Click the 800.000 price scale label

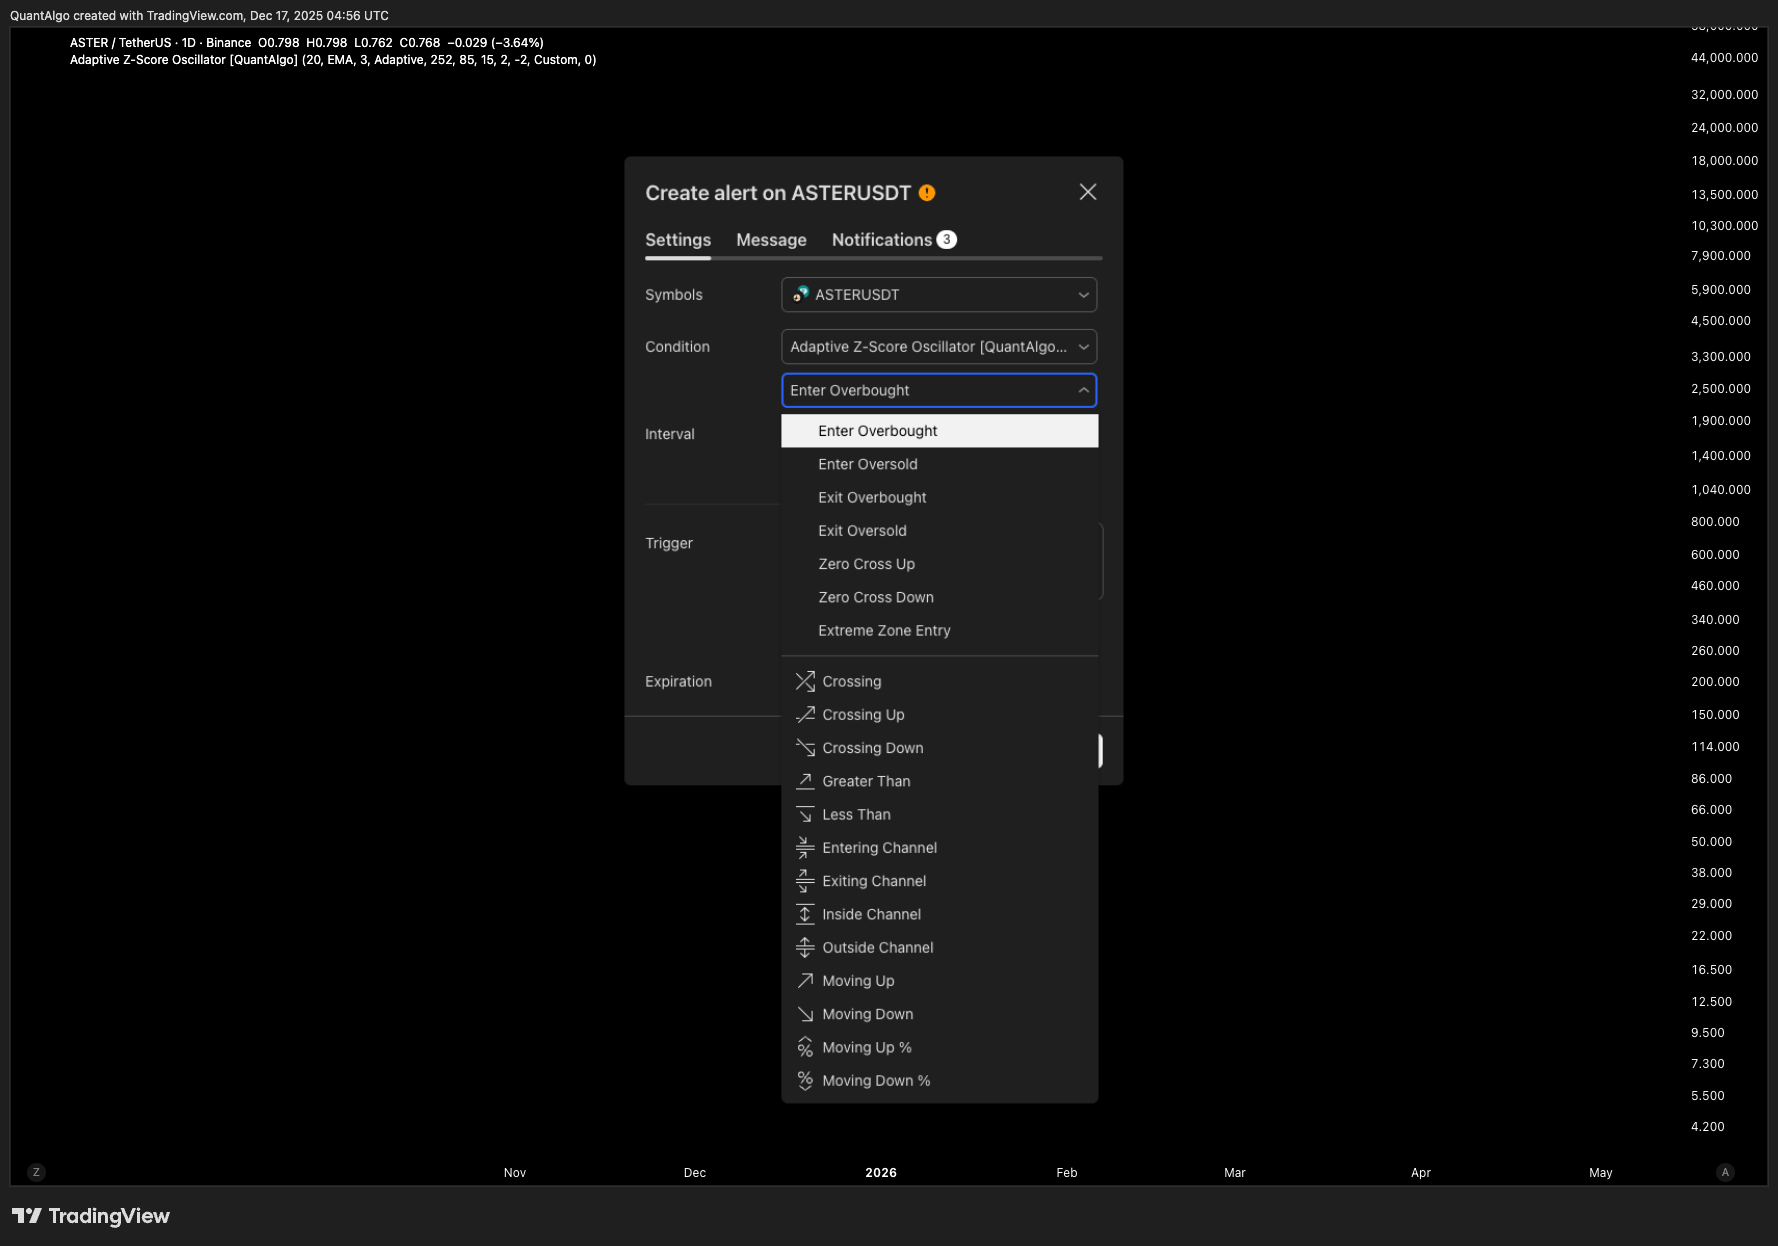[1715, 522]
